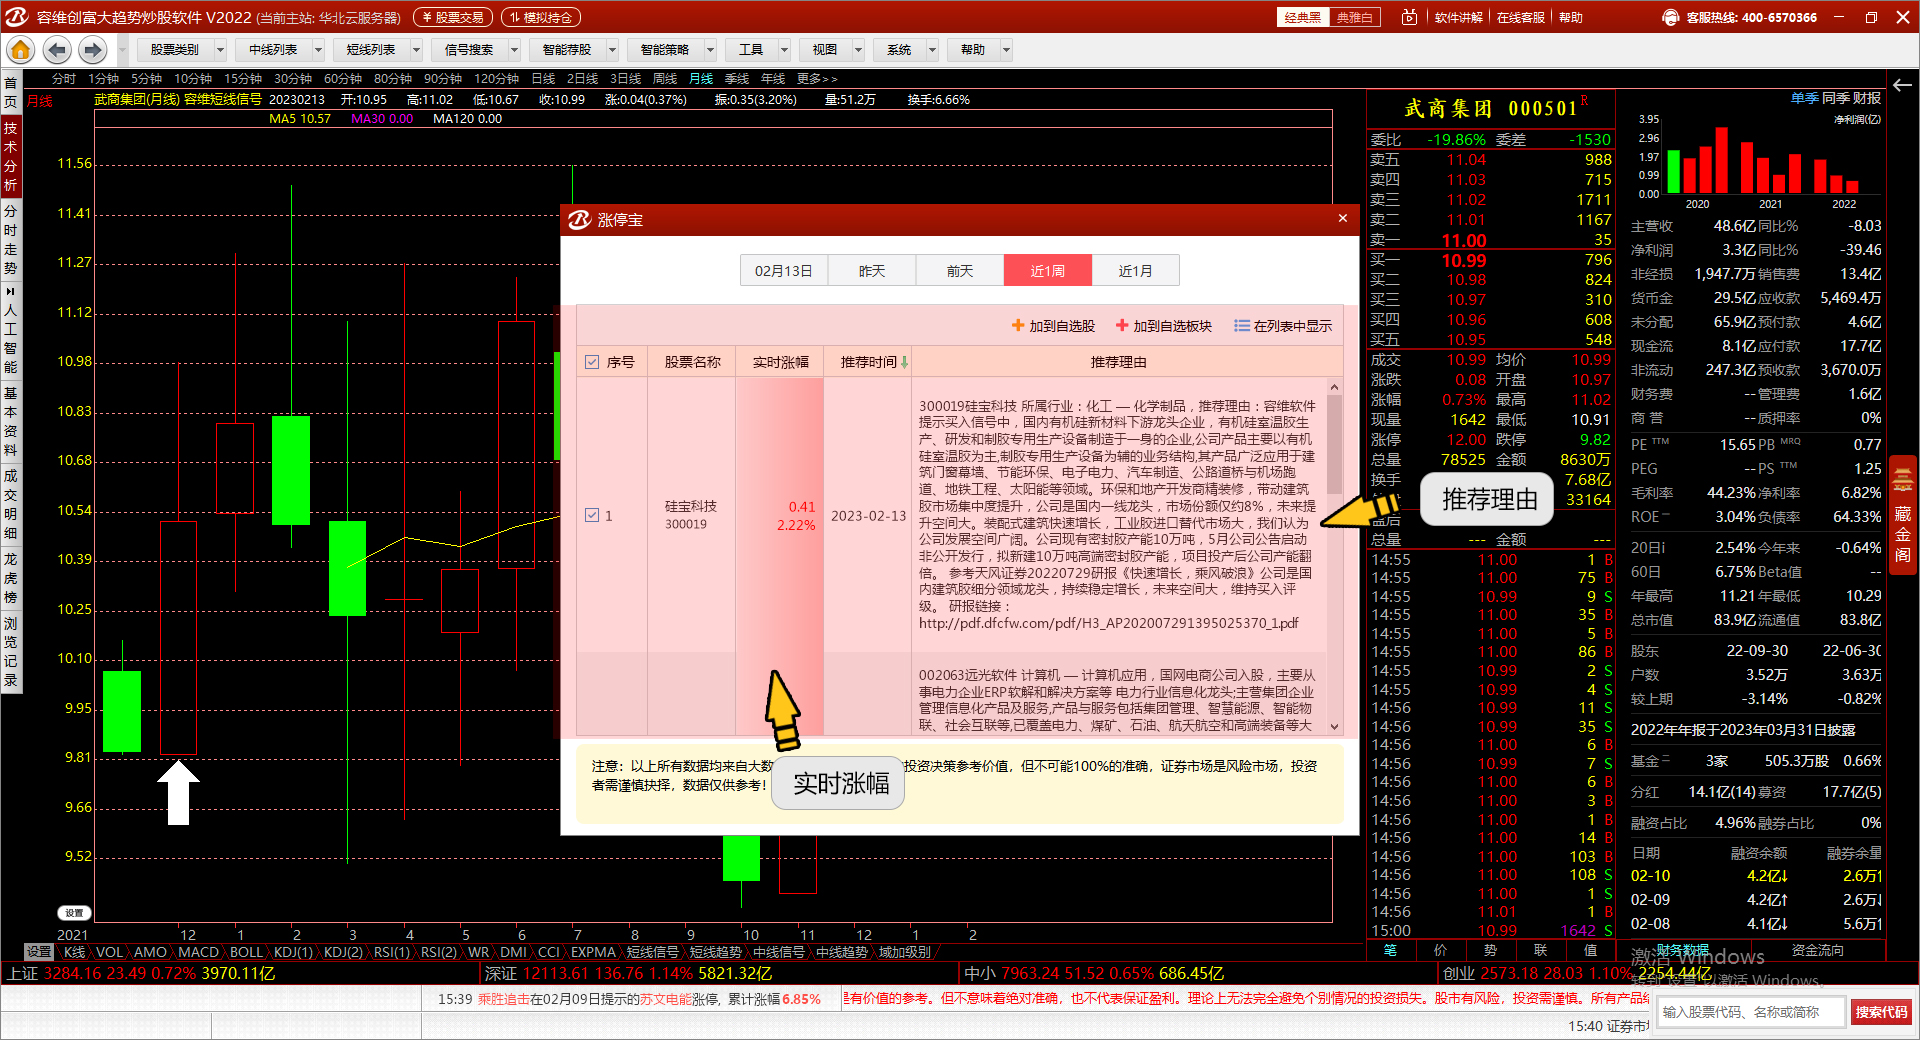Image resolution: width=1920 pixels, height=1040 pixels.
Task: Open 系统 dropdown arrow
Action: click(932, 49)
